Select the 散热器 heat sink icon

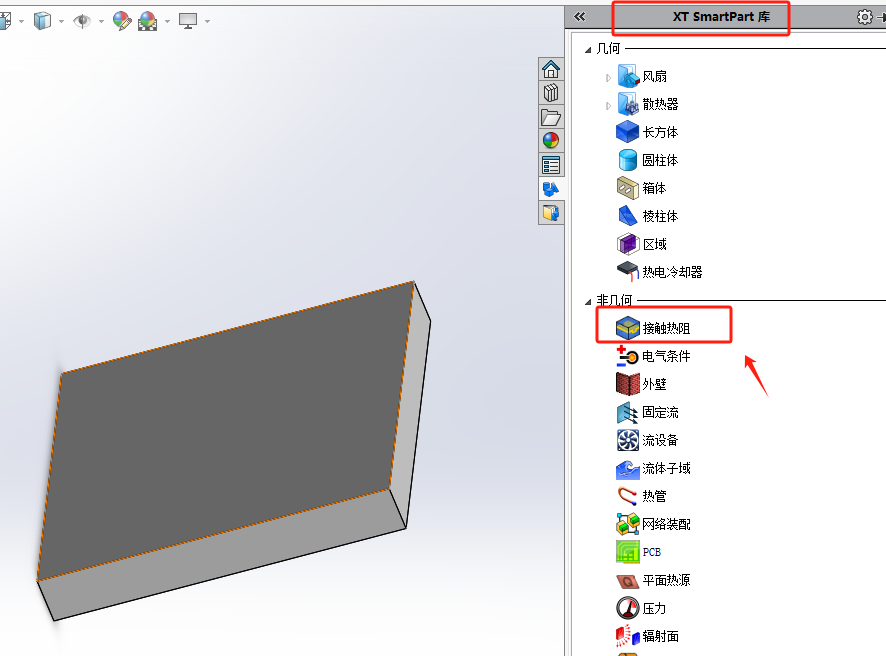pos(628,104)
